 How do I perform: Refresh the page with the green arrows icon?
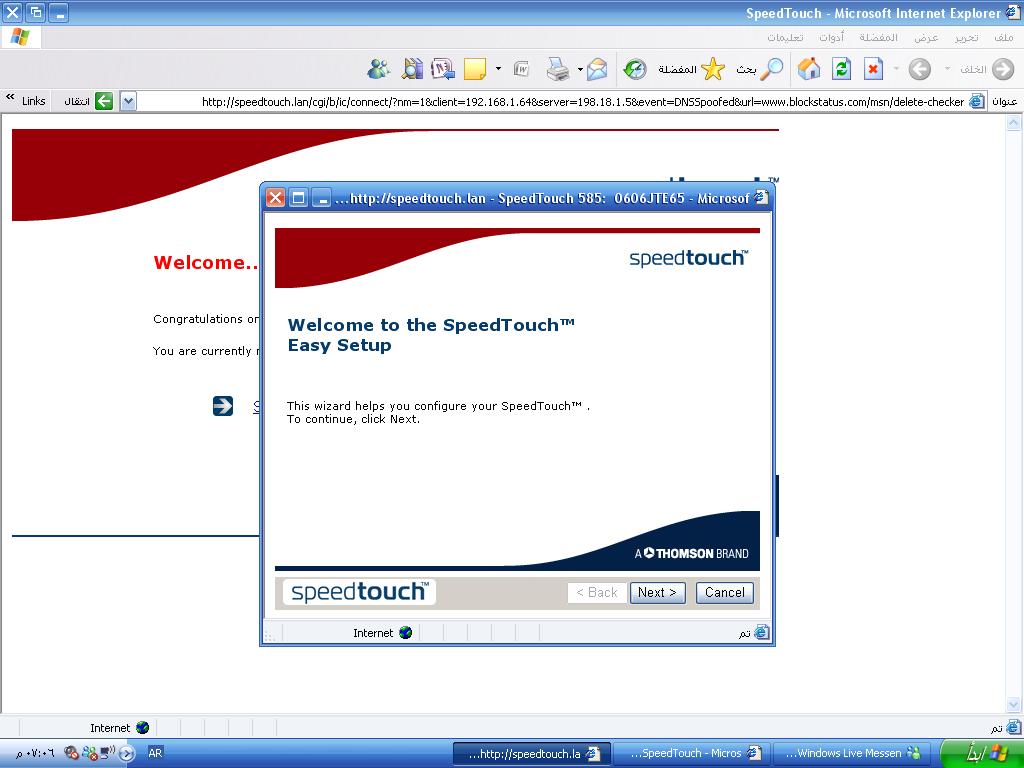pos(841,69)
